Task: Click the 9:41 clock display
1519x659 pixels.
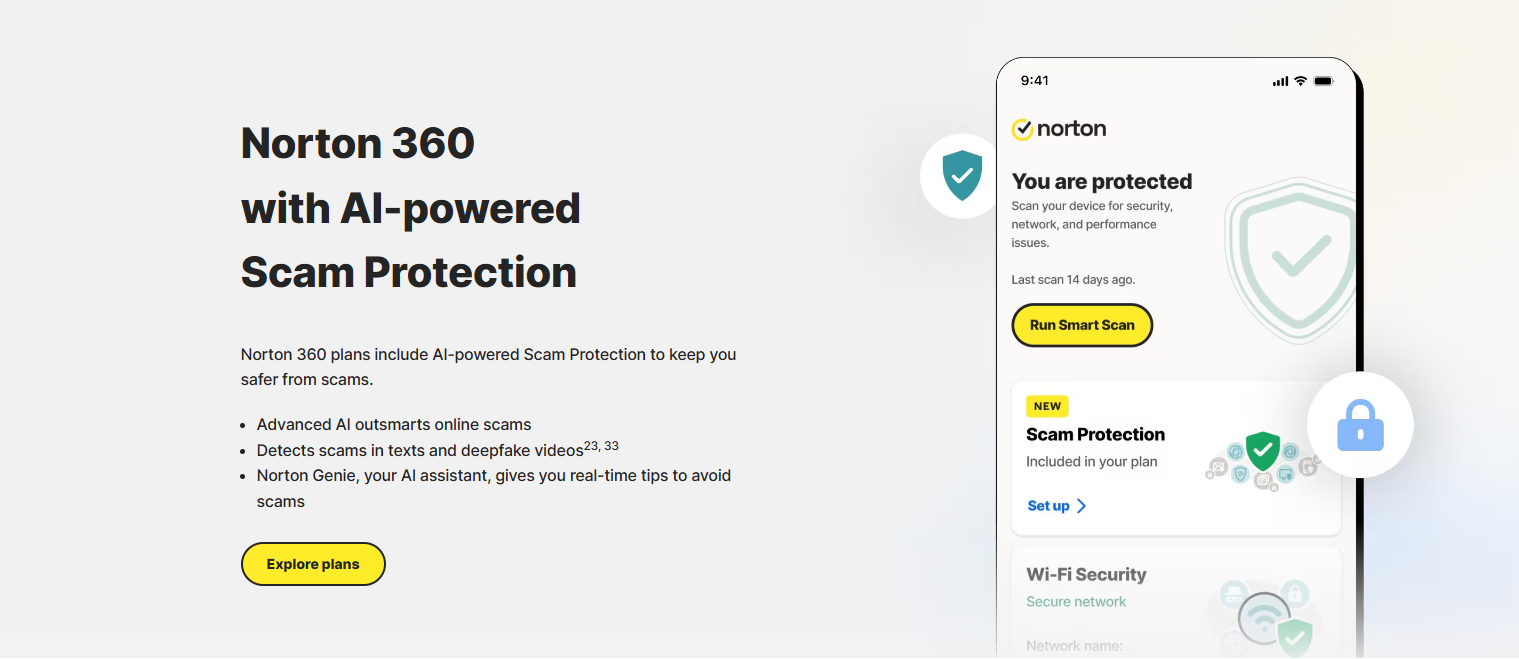Action: click(x=1035, y=80)
